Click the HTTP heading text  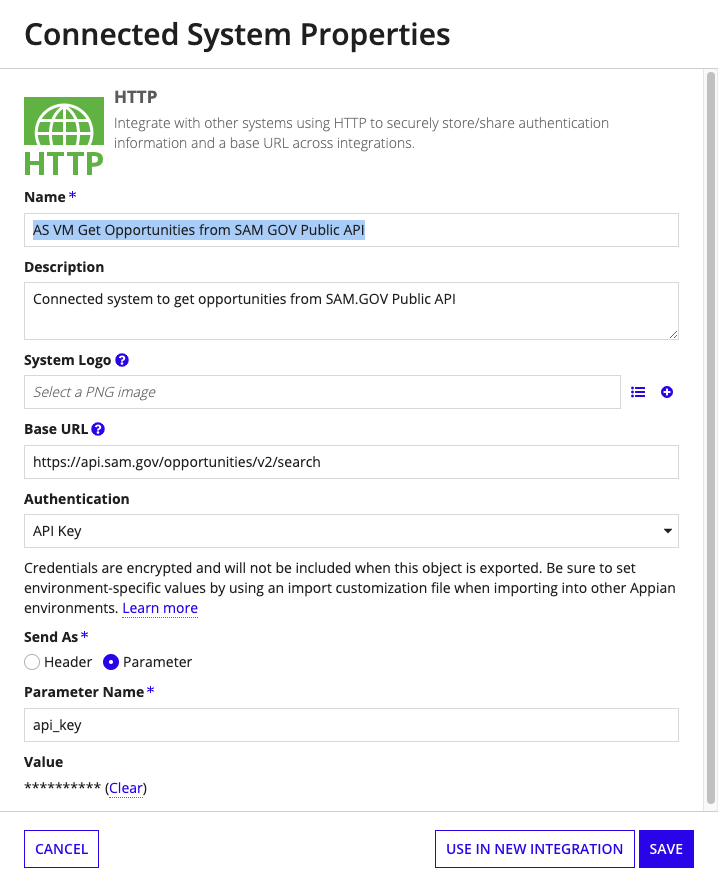tap(136, 97)
